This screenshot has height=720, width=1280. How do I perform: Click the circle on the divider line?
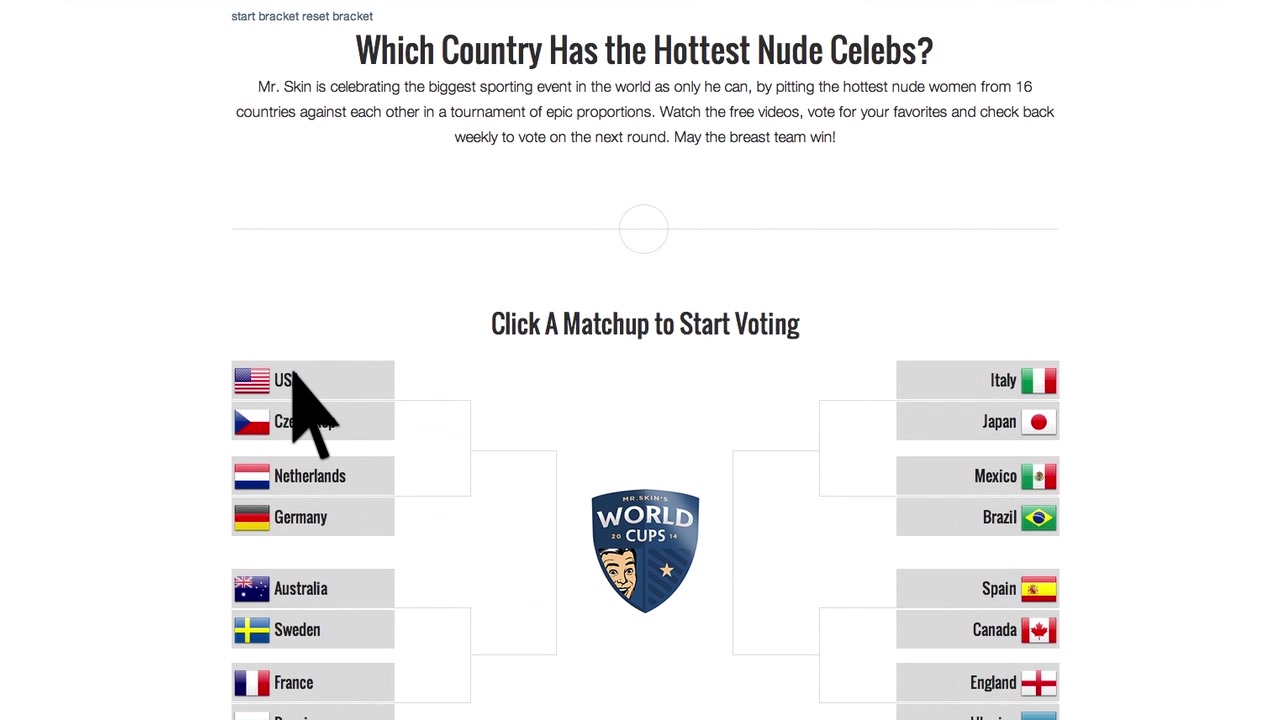click(x=643, y=229)
